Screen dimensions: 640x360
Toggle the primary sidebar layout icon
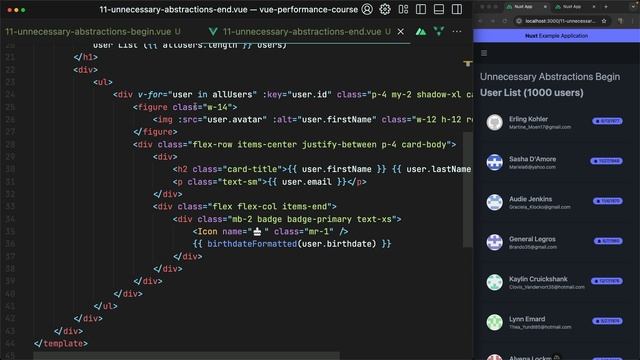coord(421,9)
